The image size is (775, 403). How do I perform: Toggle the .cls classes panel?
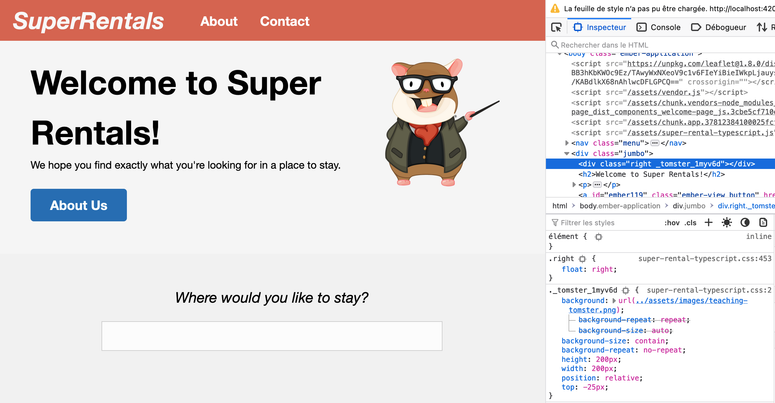(690, 222)
